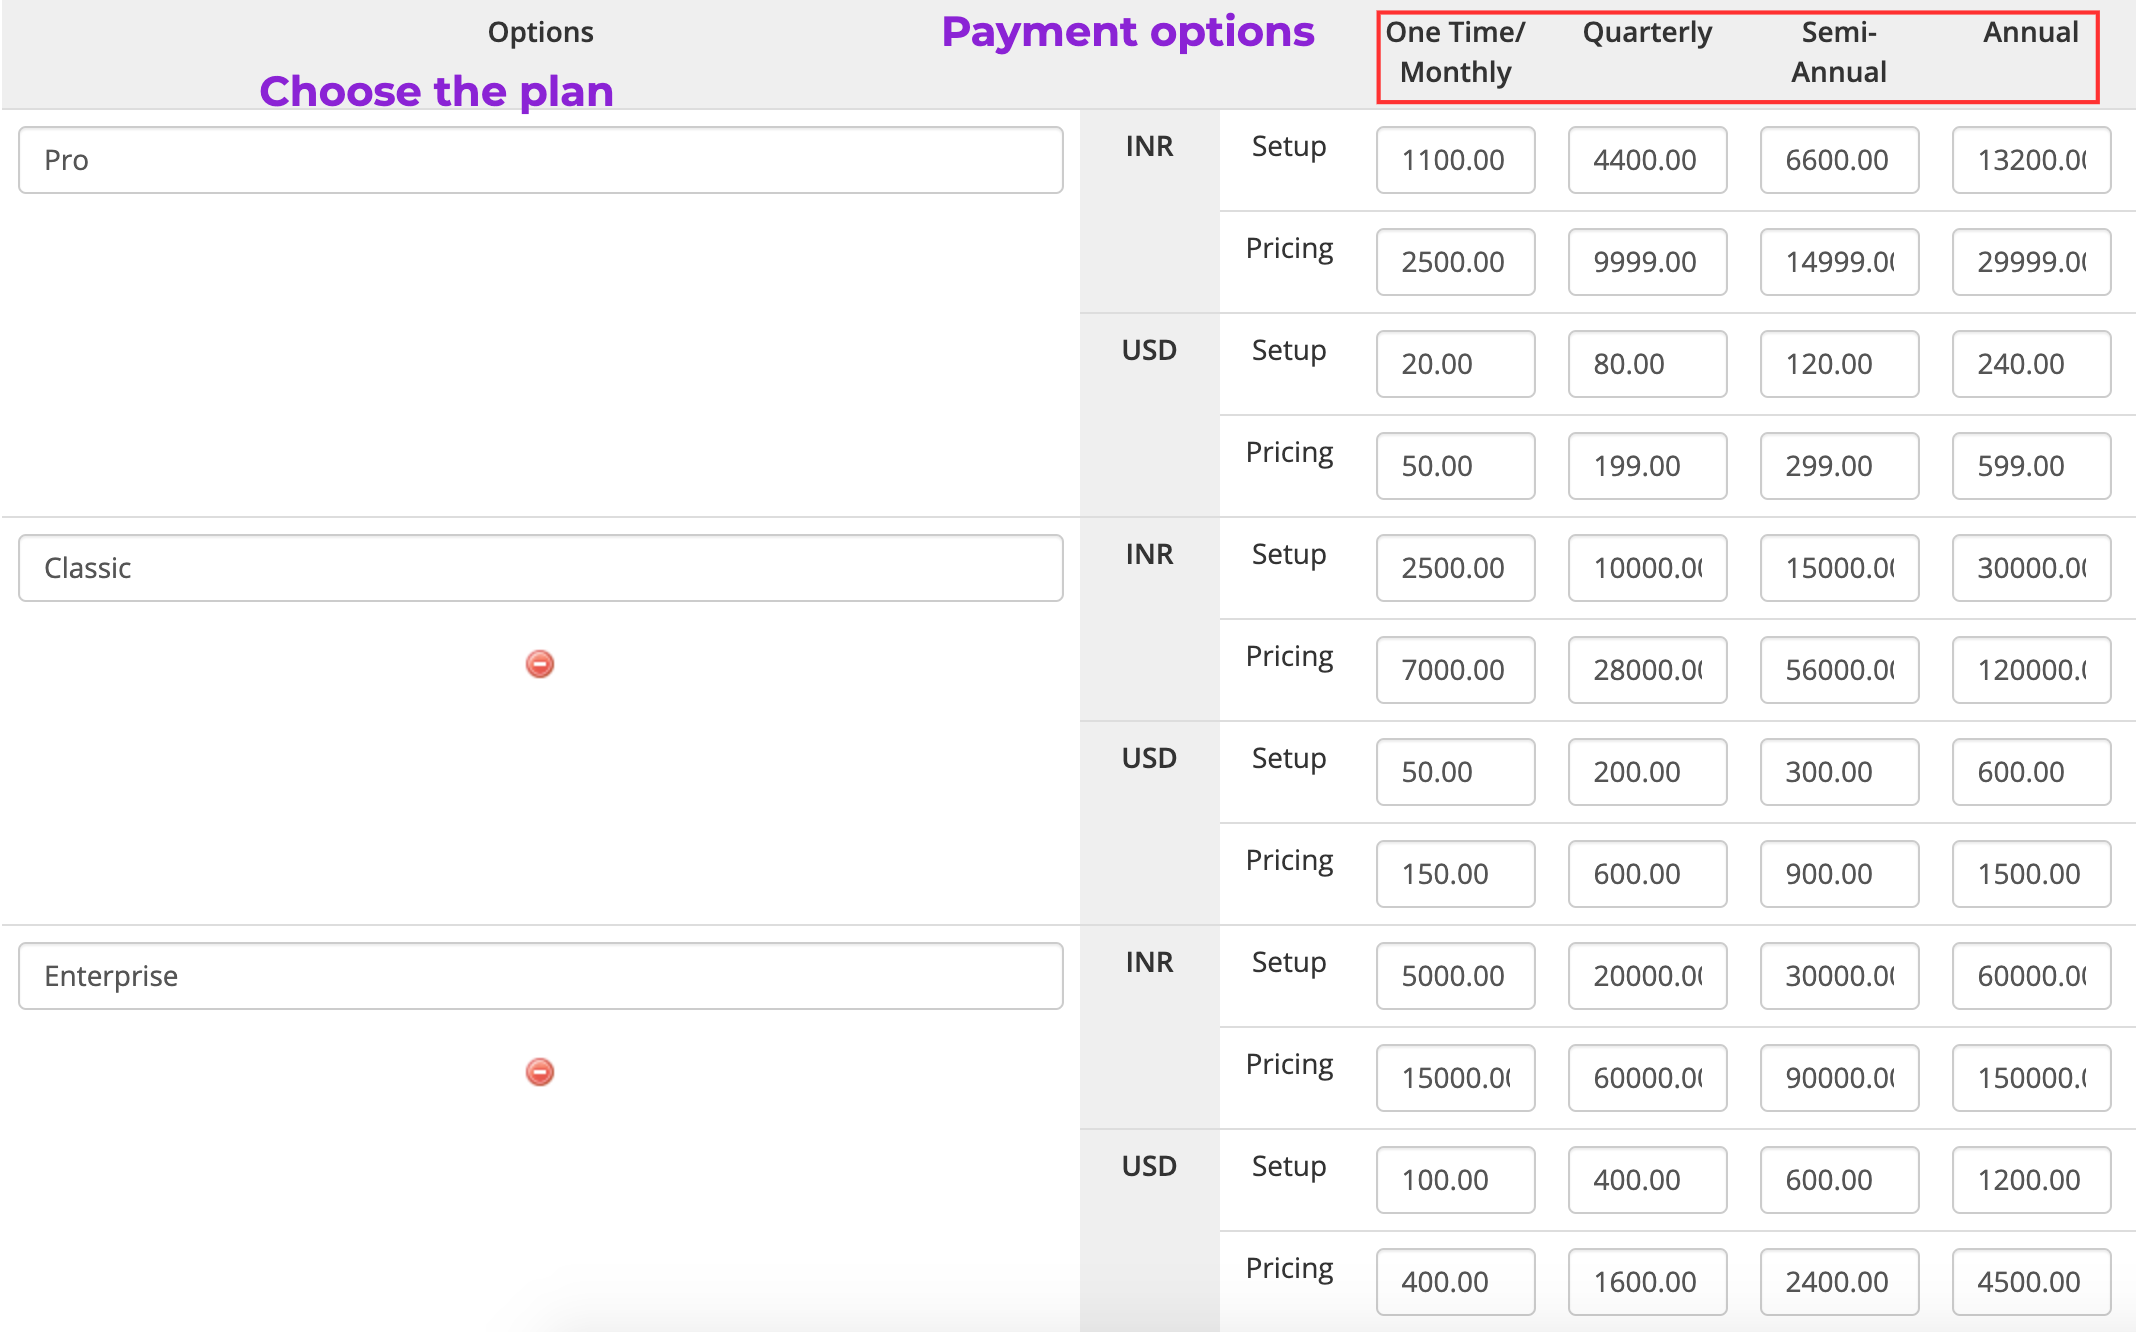Select the Enterprise INR Annual Pricing field
The width and height of the screenshot is (2136, 1332).
tap(2031, 1077)
